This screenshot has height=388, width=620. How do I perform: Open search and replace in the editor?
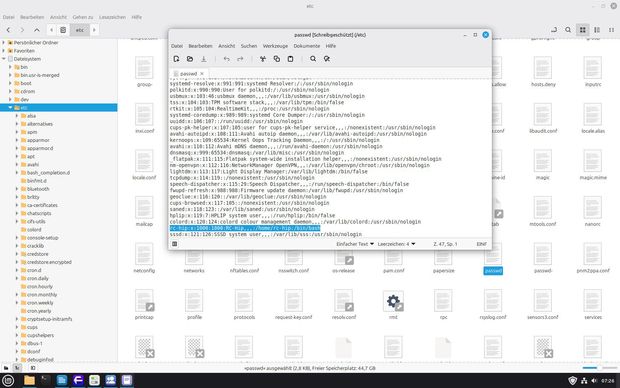[x=327, y=59]
